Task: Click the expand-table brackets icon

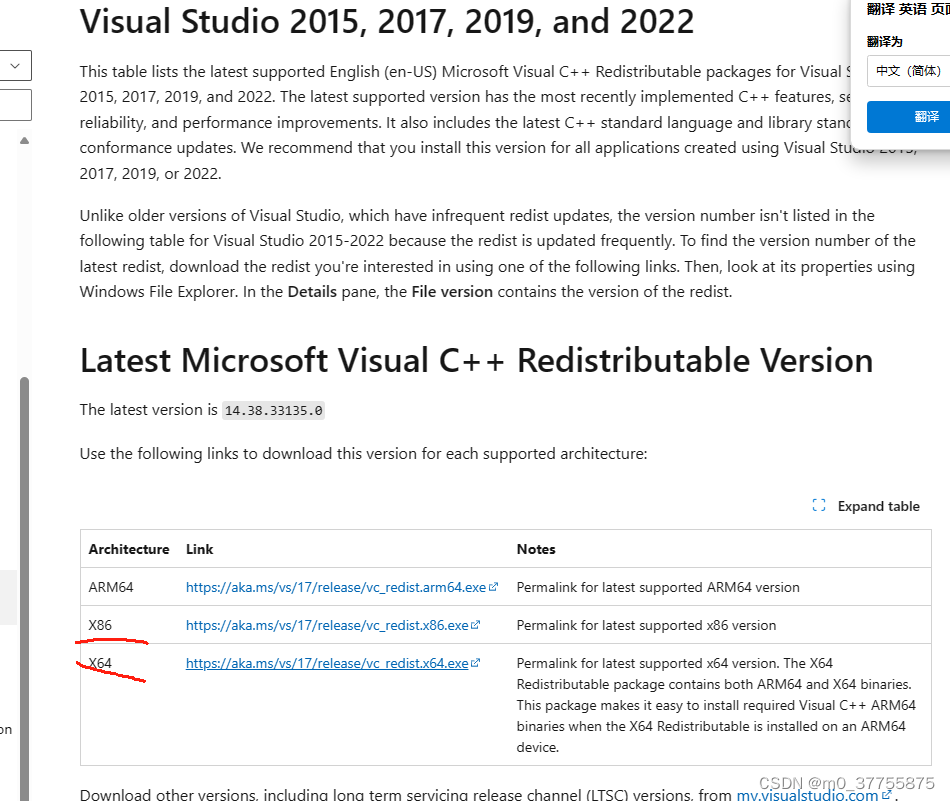Action: coord(819,505)
